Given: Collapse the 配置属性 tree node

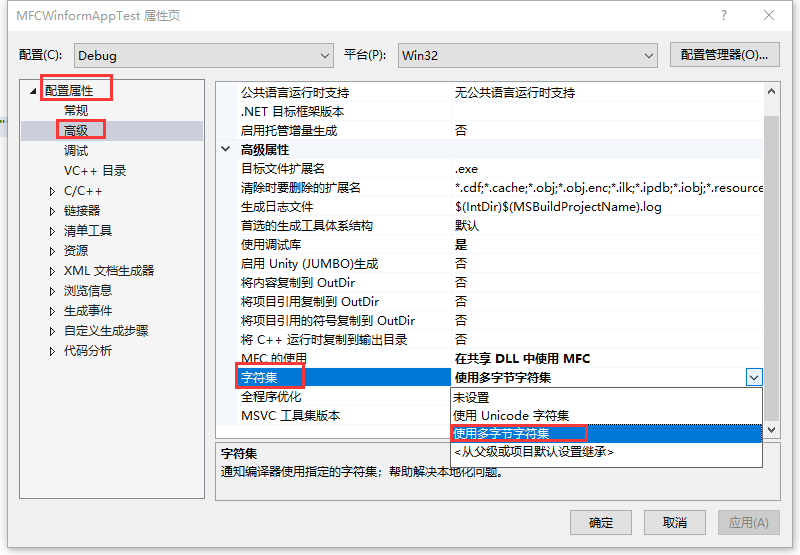Looking at the screenshot, I should pyautogui.click(x=33, y=91).
